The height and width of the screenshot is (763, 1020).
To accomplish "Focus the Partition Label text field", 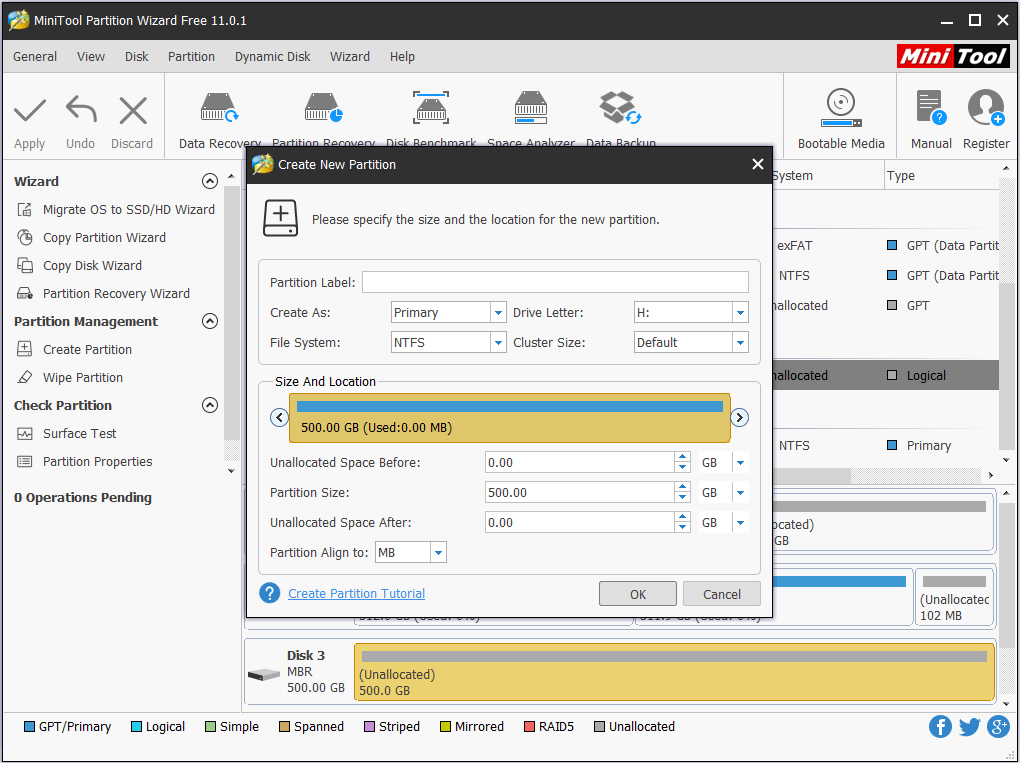I will [x=555, y=283].
